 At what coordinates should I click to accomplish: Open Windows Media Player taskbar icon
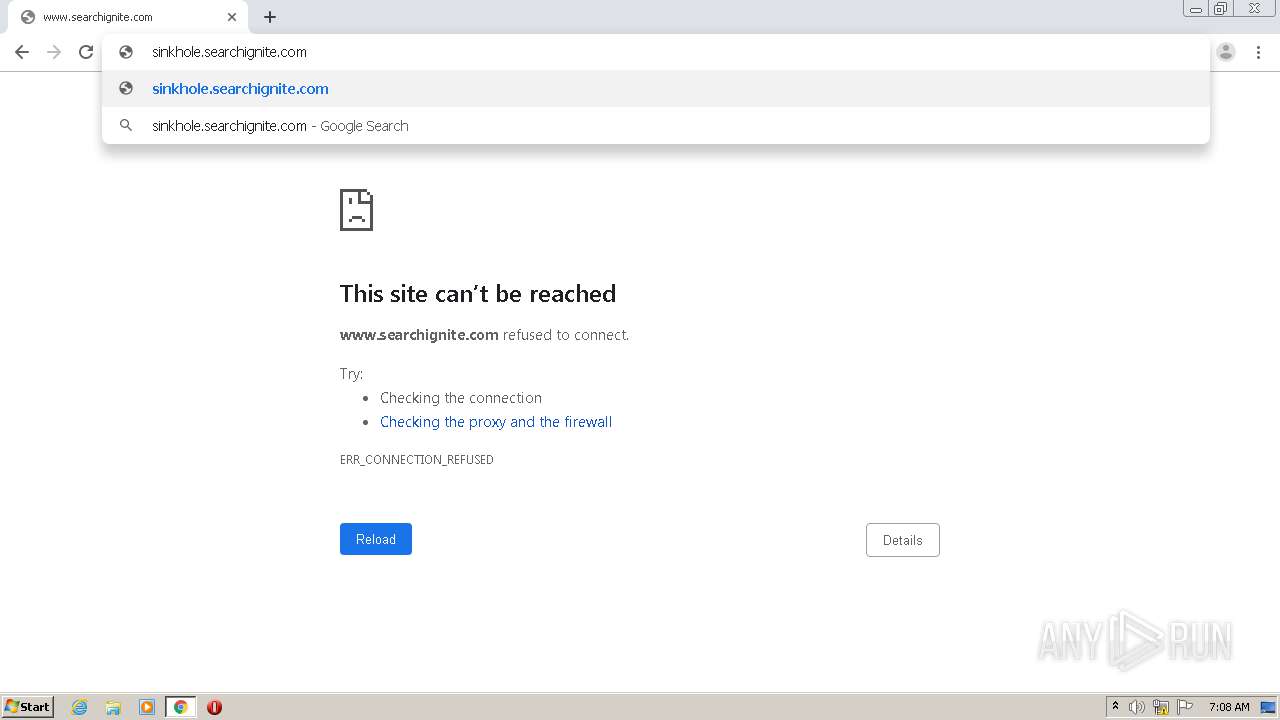(147, 707)
